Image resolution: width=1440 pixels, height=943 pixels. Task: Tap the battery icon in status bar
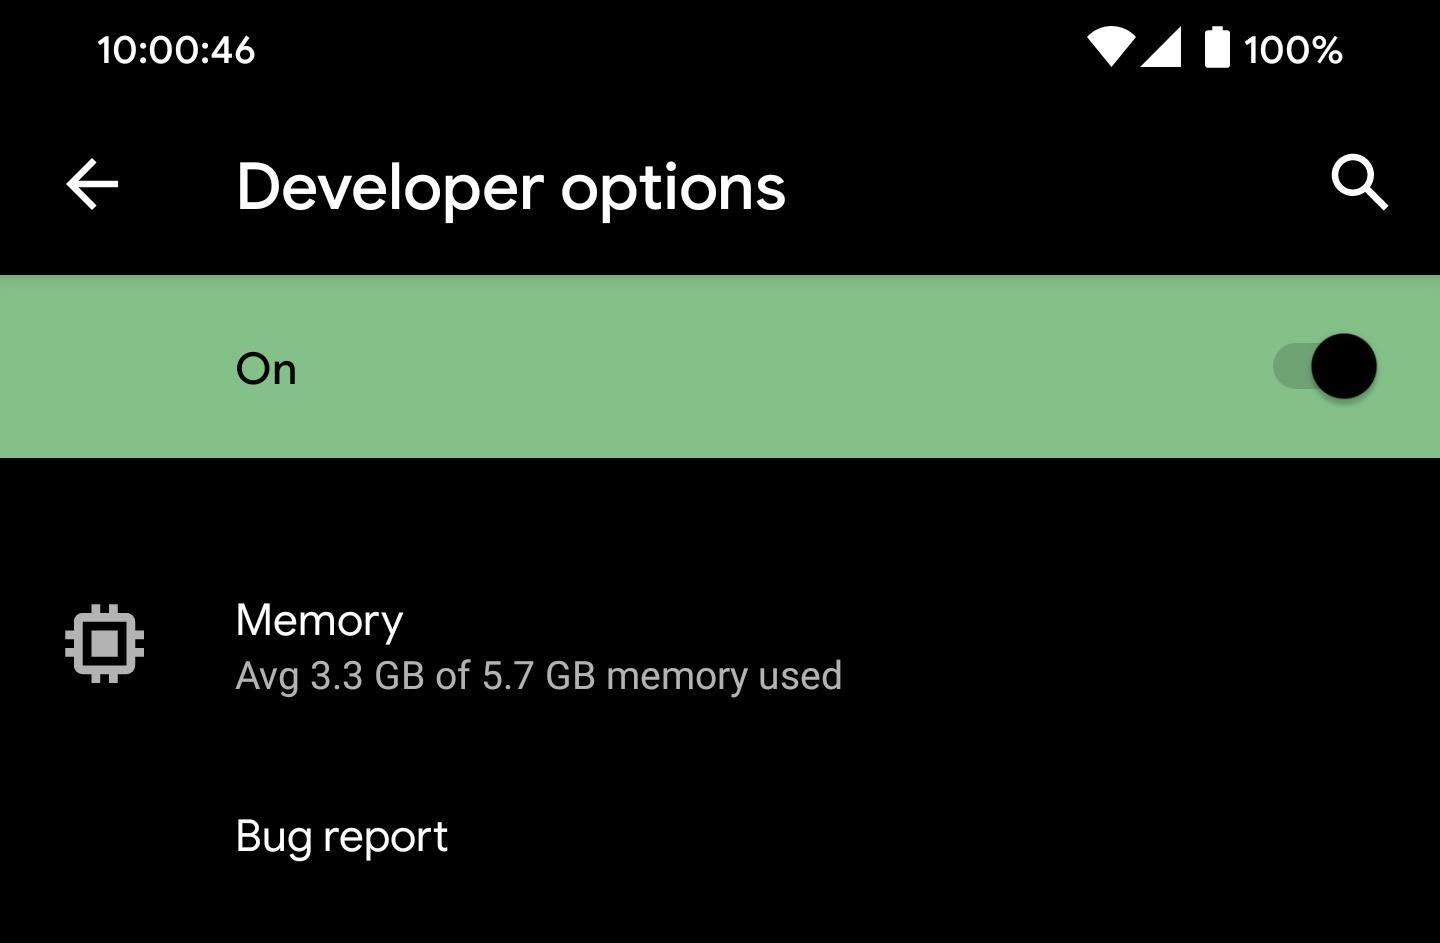[x=1217, y=48]
